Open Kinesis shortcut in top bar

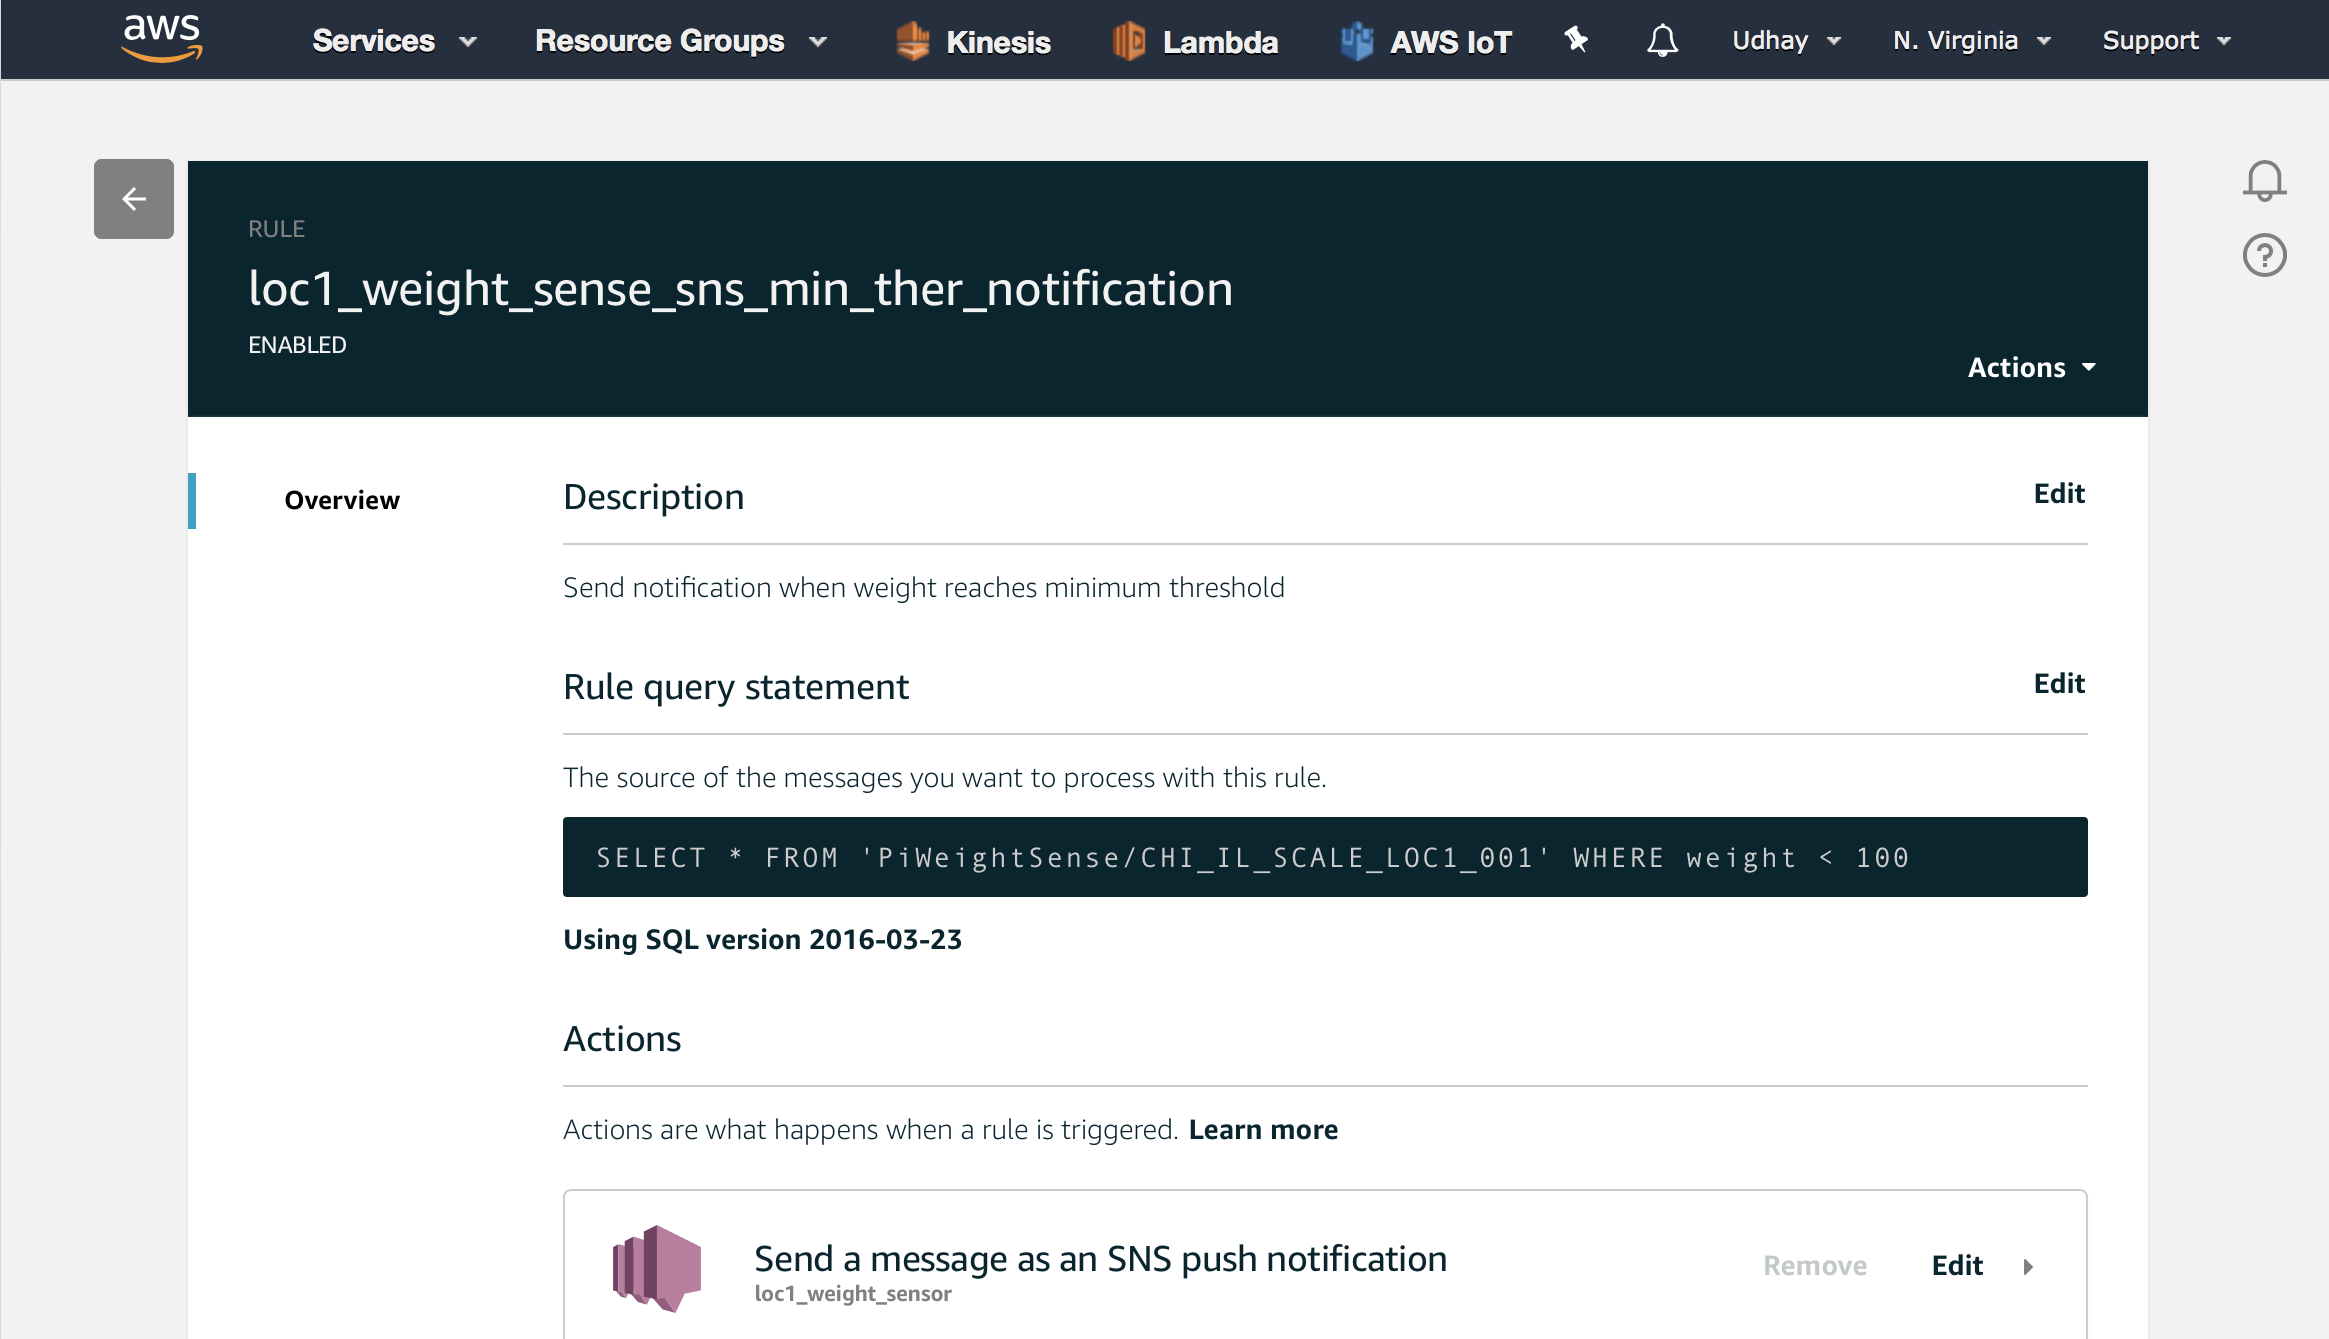(x=973, y=41)
